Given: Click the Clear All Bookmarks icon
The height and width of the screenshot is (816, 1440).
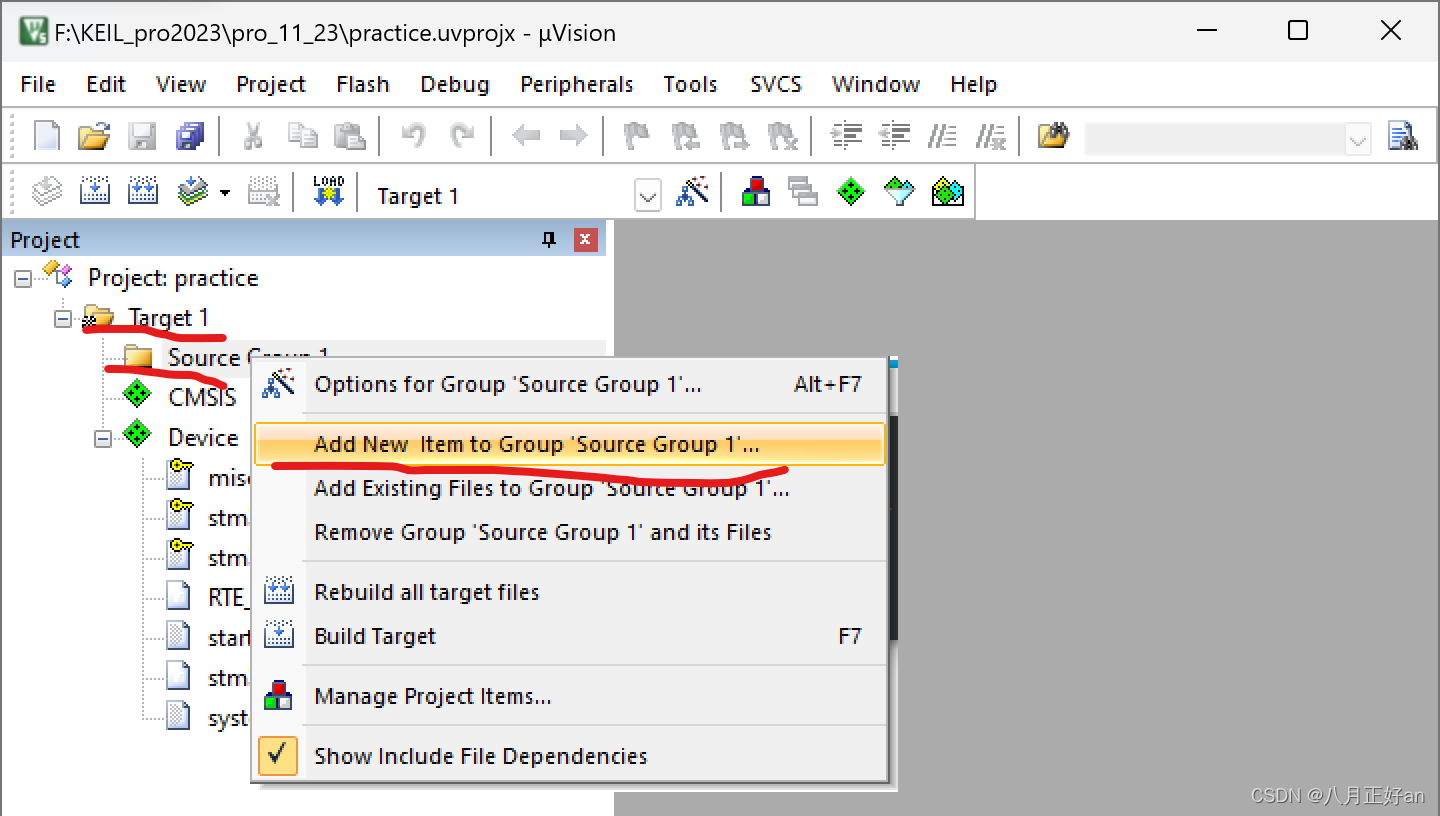Looking at the screenshot, I should point(783,135).
